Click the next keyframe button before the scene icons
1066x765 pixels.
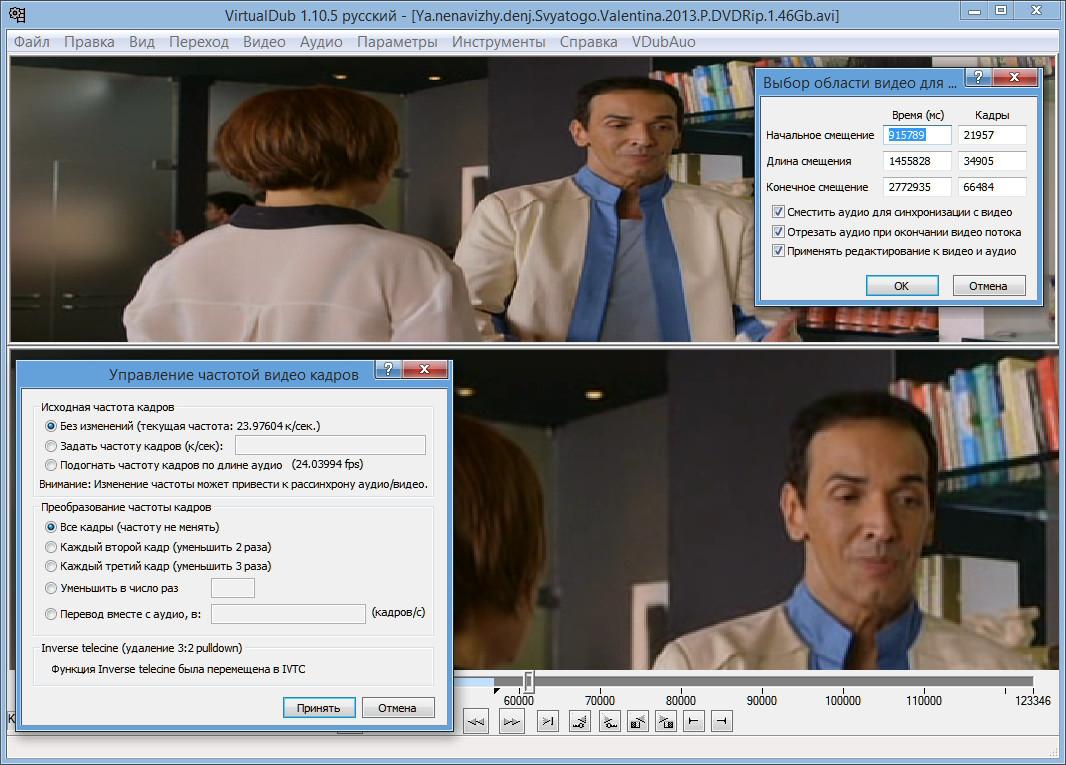(609, 722)
